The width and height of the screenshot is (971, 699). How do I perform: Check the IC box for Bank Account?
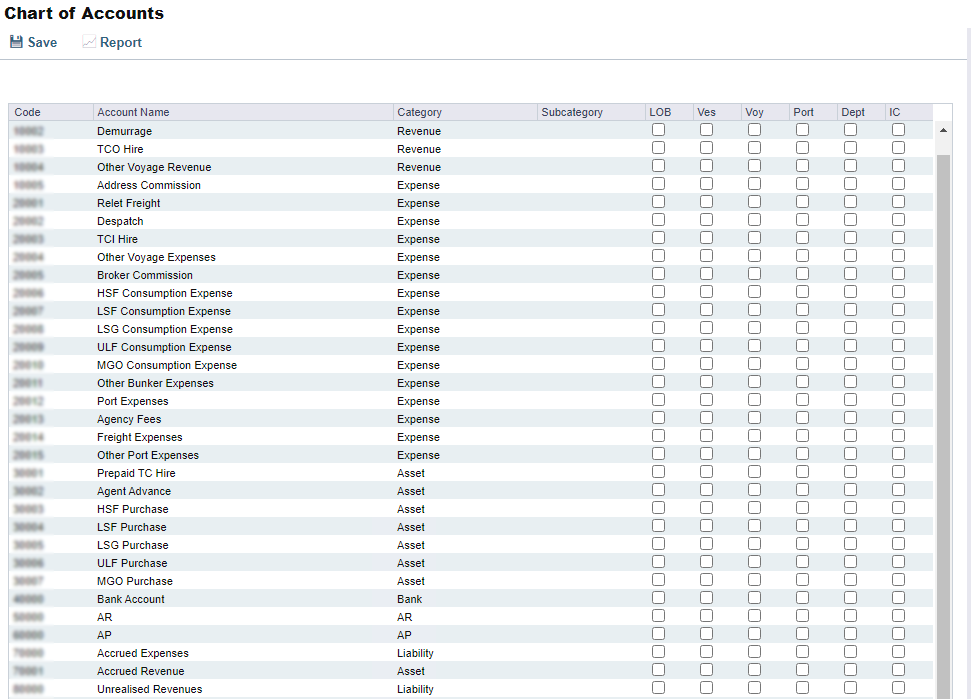pyautogui.click(x=897, y=597)
